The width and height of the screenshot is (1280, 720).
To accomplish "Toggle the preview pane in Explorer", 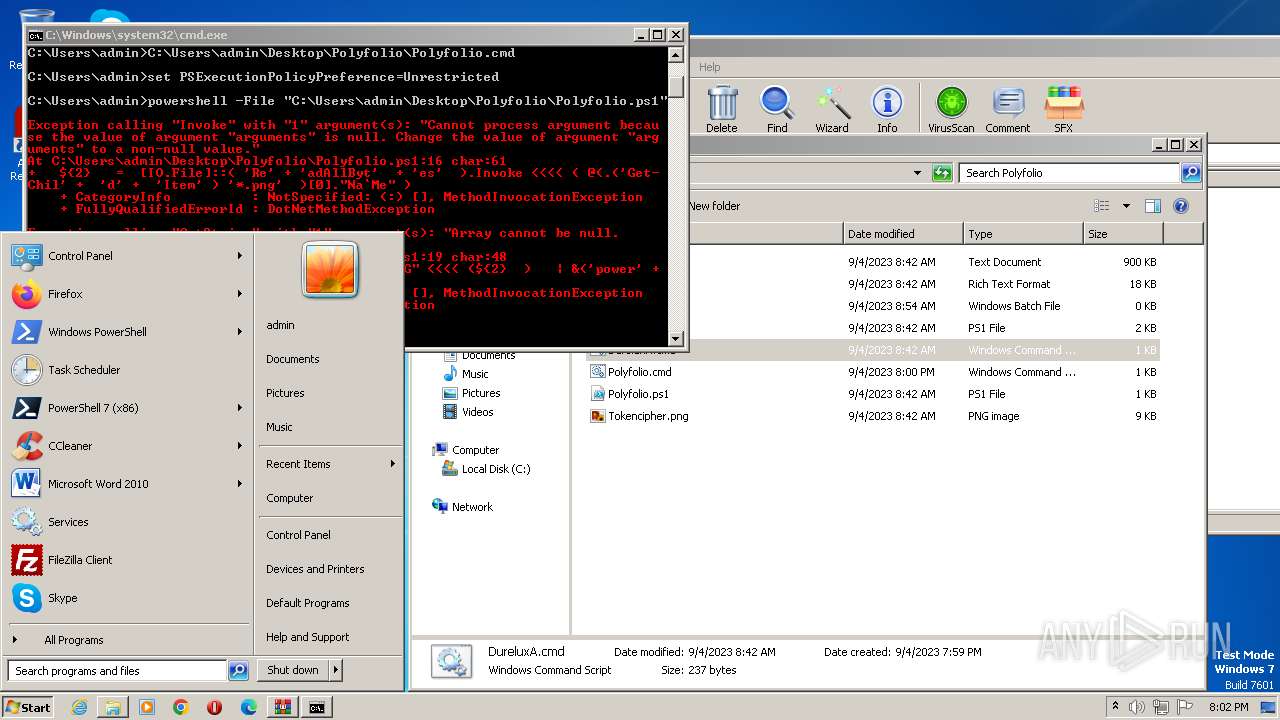I will tap(1153, 206).
